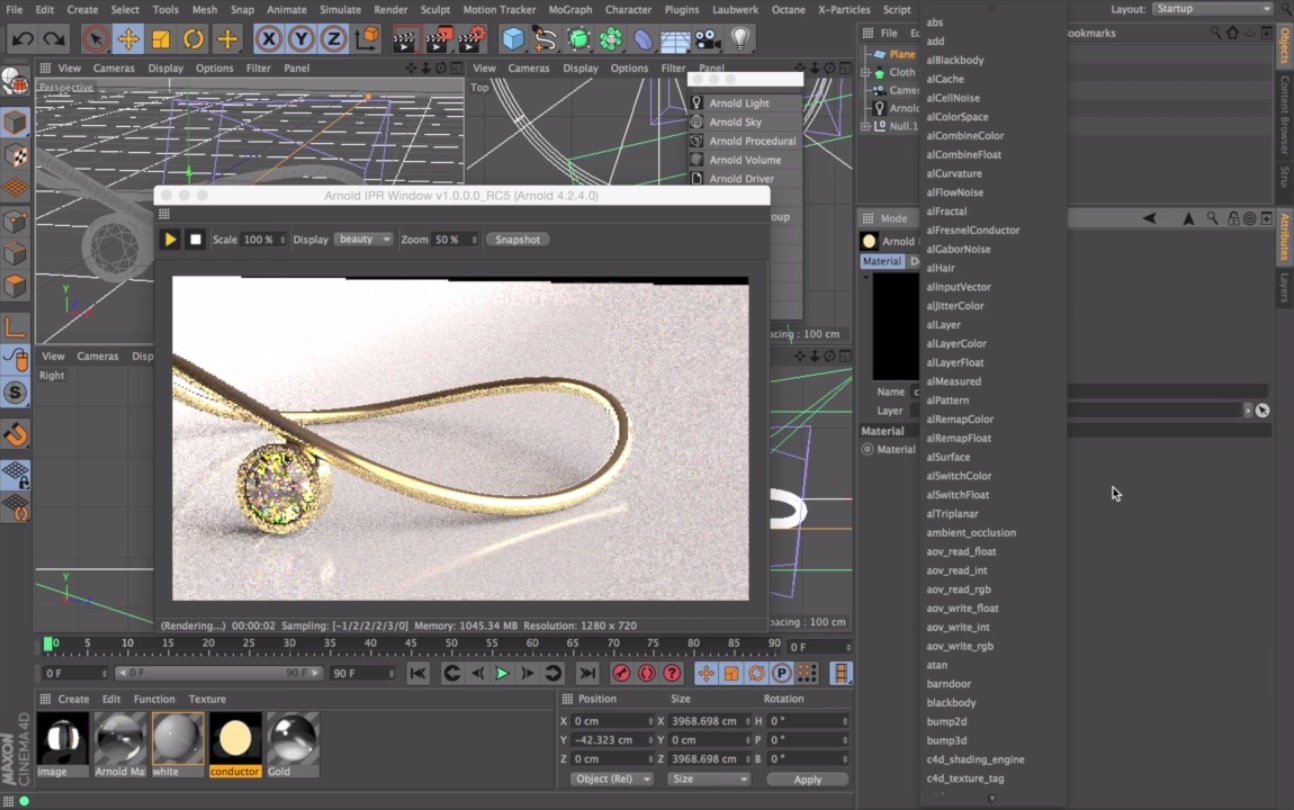Open material manager Create menu

73,699
